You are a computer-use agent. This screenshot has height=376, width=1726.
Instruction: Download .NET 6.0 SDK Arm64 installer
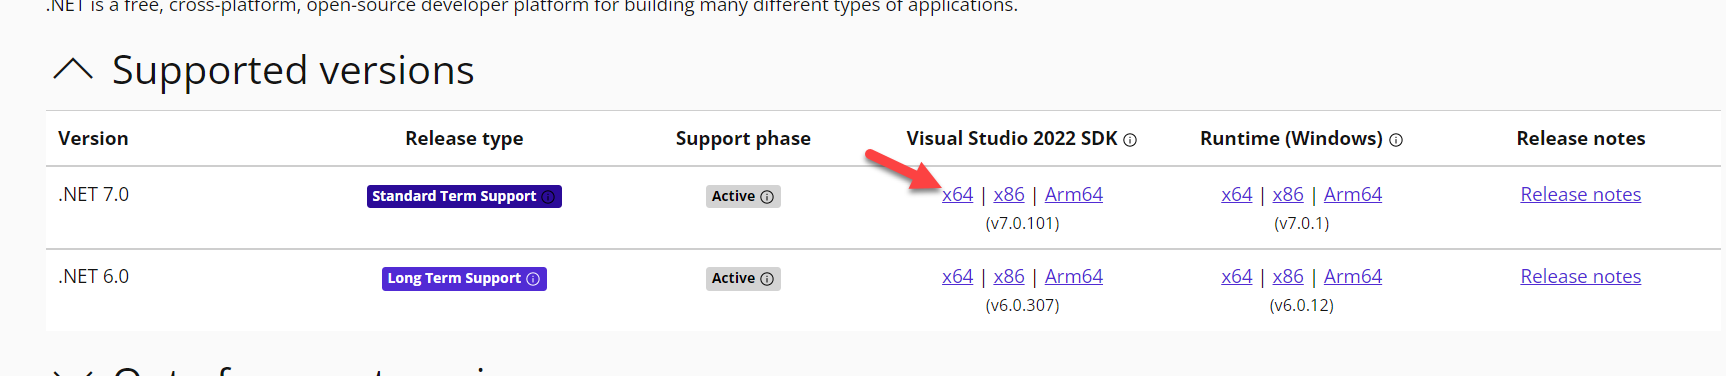(x=1074, y=277)
